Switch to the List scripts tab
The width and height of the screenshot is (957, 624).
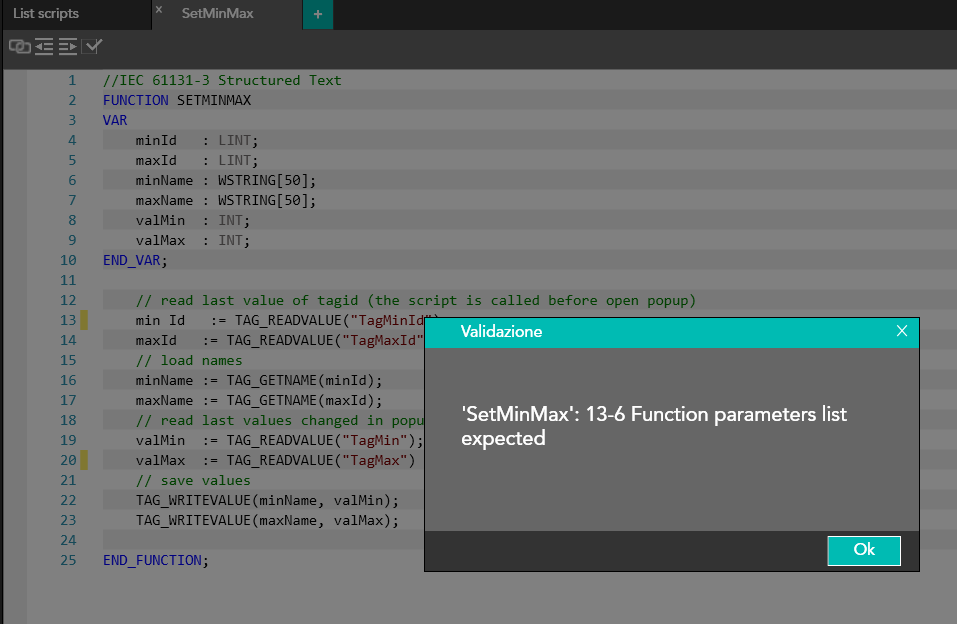point(46,14)
